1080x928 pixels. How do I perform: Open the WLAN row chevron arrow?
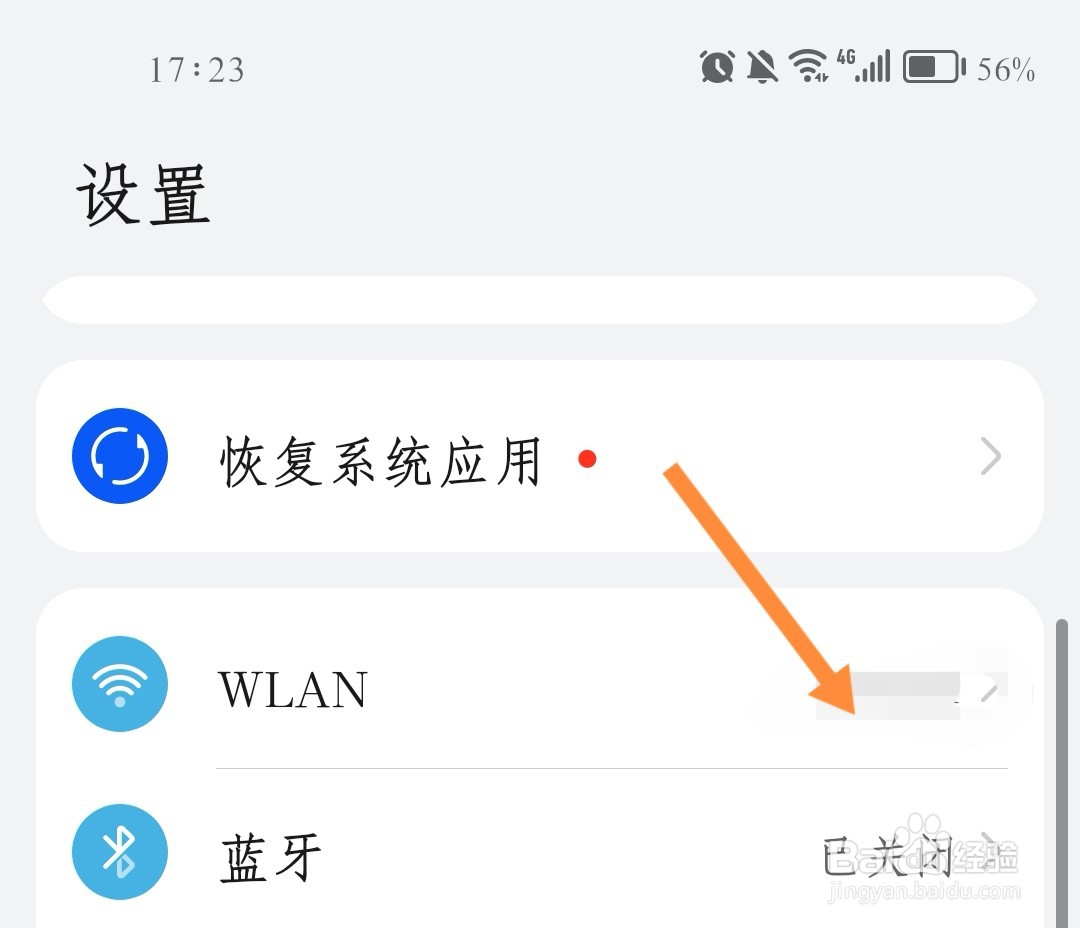pyautogui.click(x=989, y=688)
